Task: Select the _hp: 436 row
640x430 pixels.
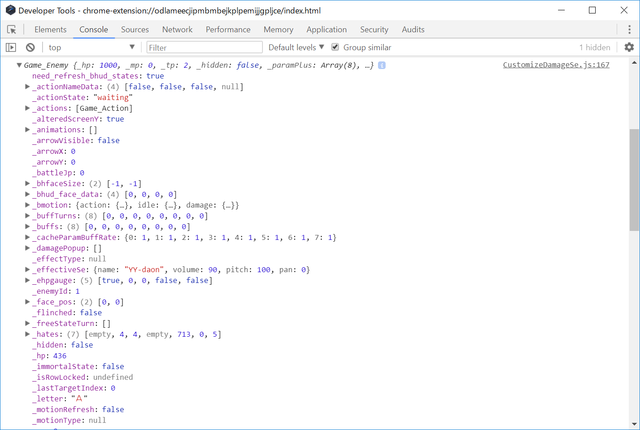Action: click(49, 356)
